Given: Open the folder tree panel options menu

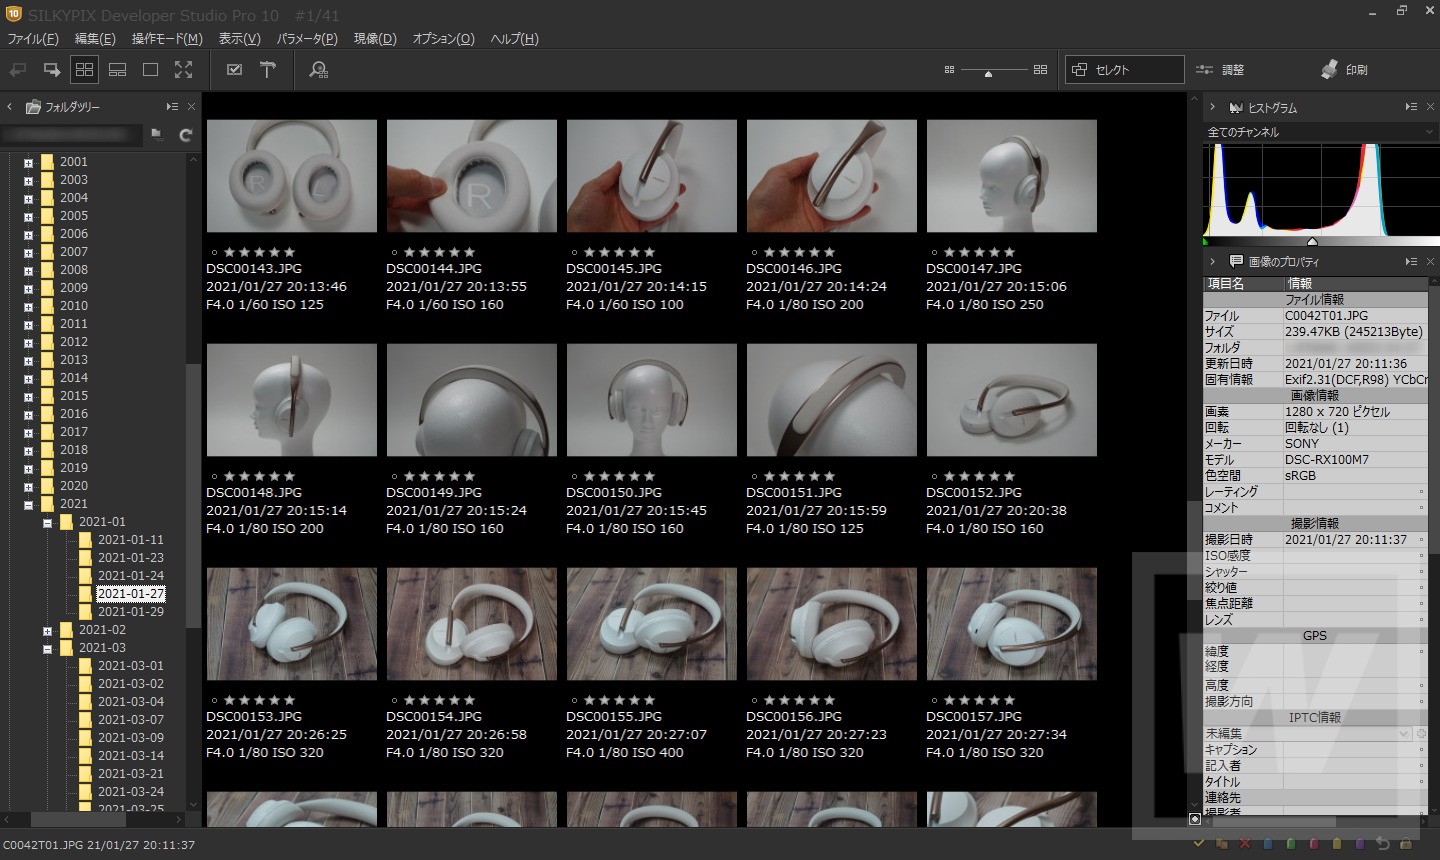Looking at the screenshot, I should pyautogui.click(x=172, y=107).
